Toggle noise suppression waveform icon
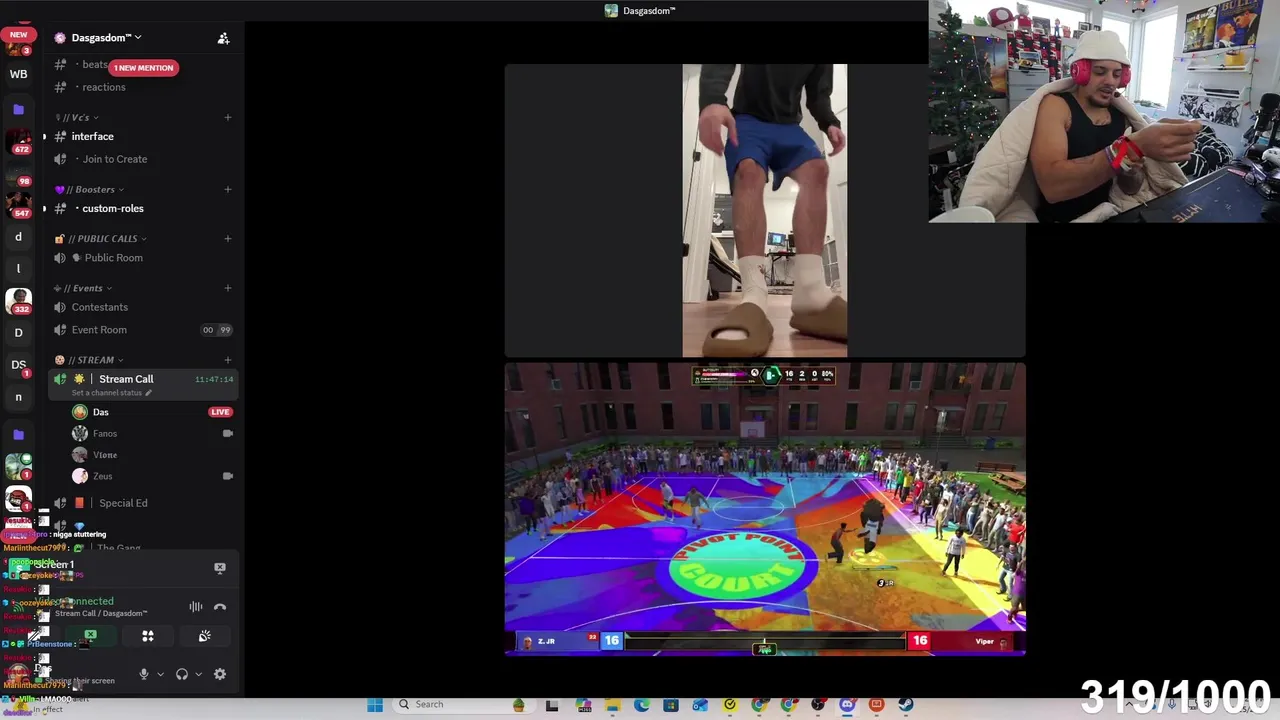This screenshot has height=720, width=1280. click(196, 607)
